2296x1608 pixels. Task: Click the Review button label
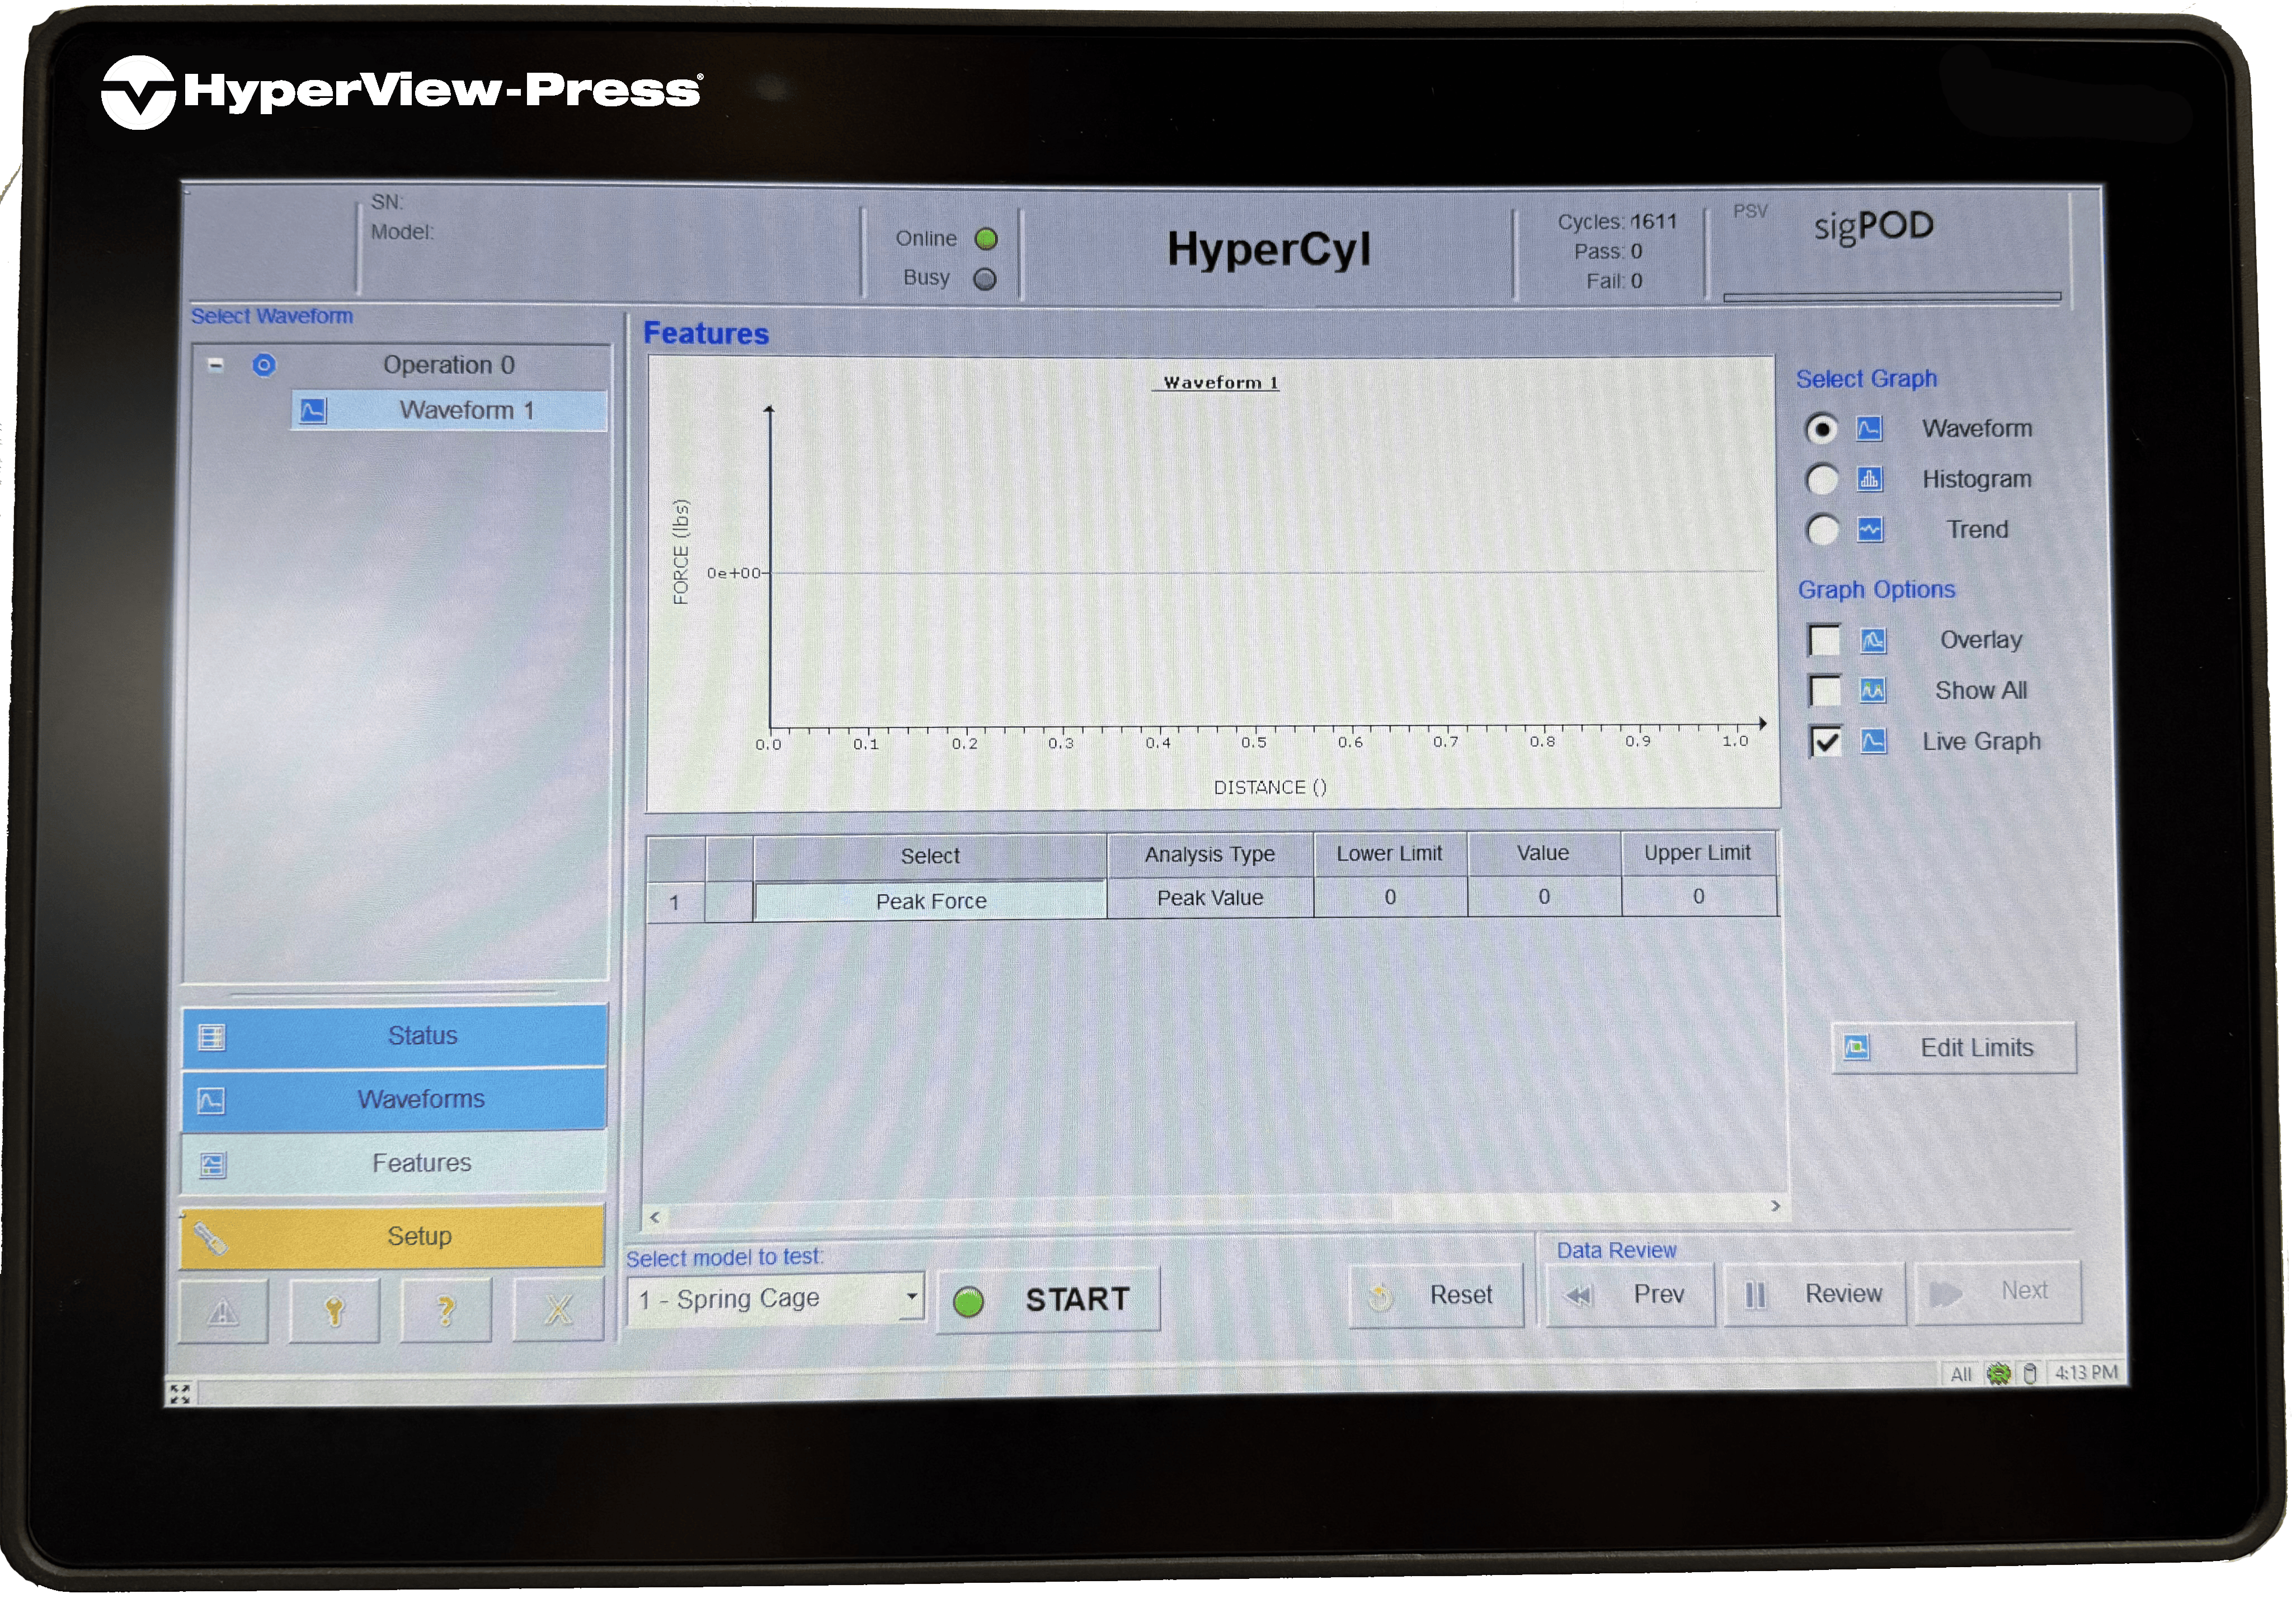1844,1295
